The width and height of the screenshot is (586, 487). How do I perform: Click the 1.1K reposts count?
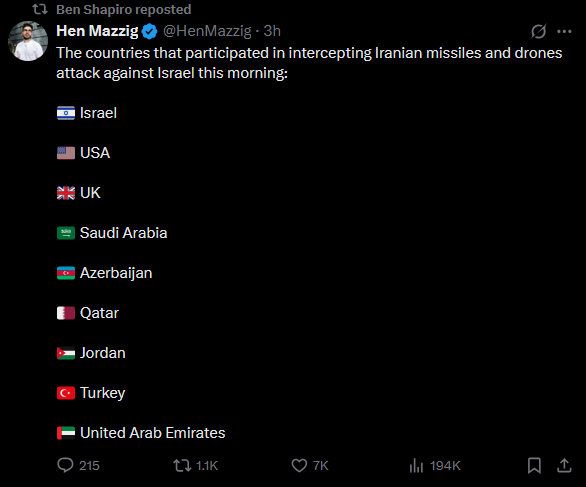tap(207, 466)
